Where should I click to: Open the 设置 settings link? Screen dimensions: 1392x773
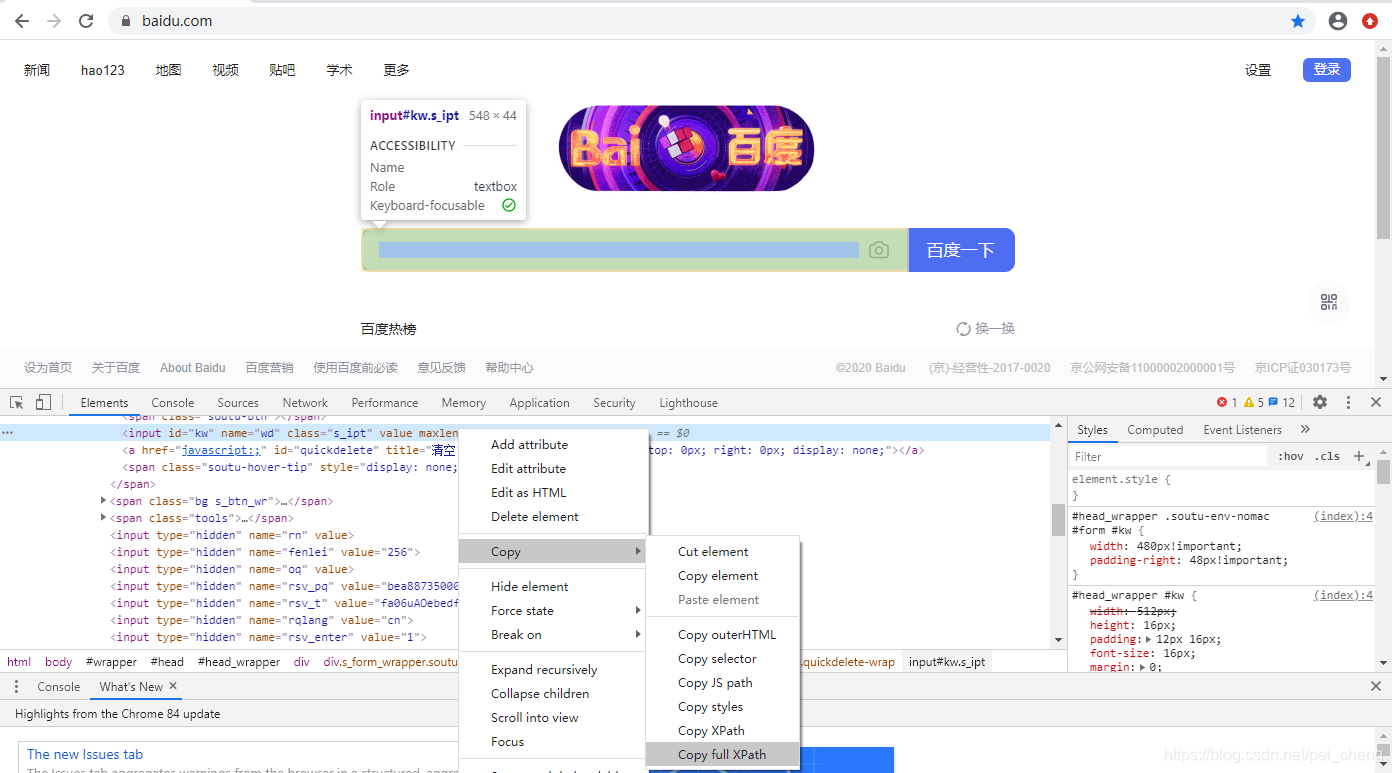tap(1258, 70)
